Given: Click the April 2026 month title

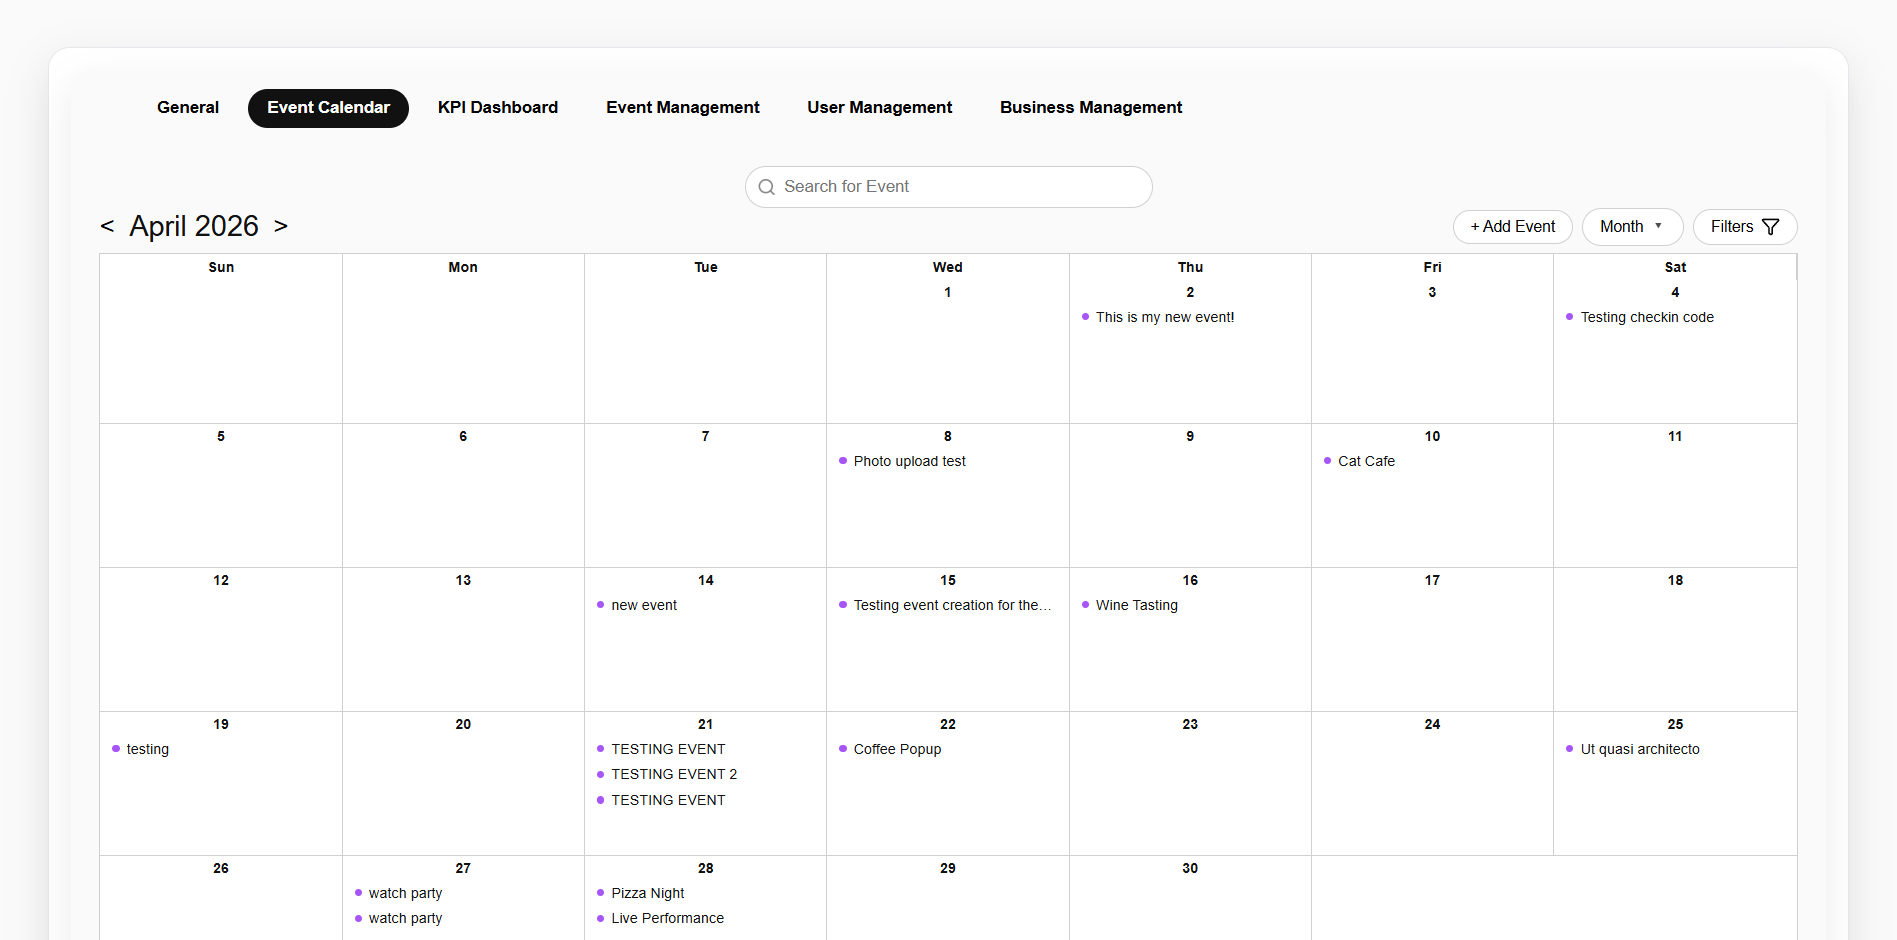Looking at the screenshot, I should (194, 226).
